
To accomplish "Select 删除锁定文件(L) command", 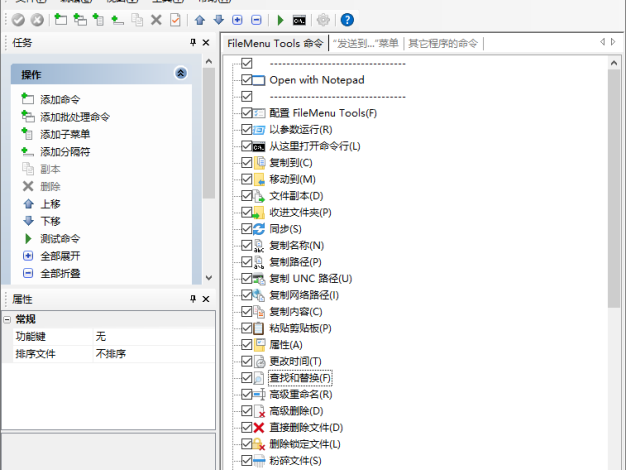I will (305, 444).
